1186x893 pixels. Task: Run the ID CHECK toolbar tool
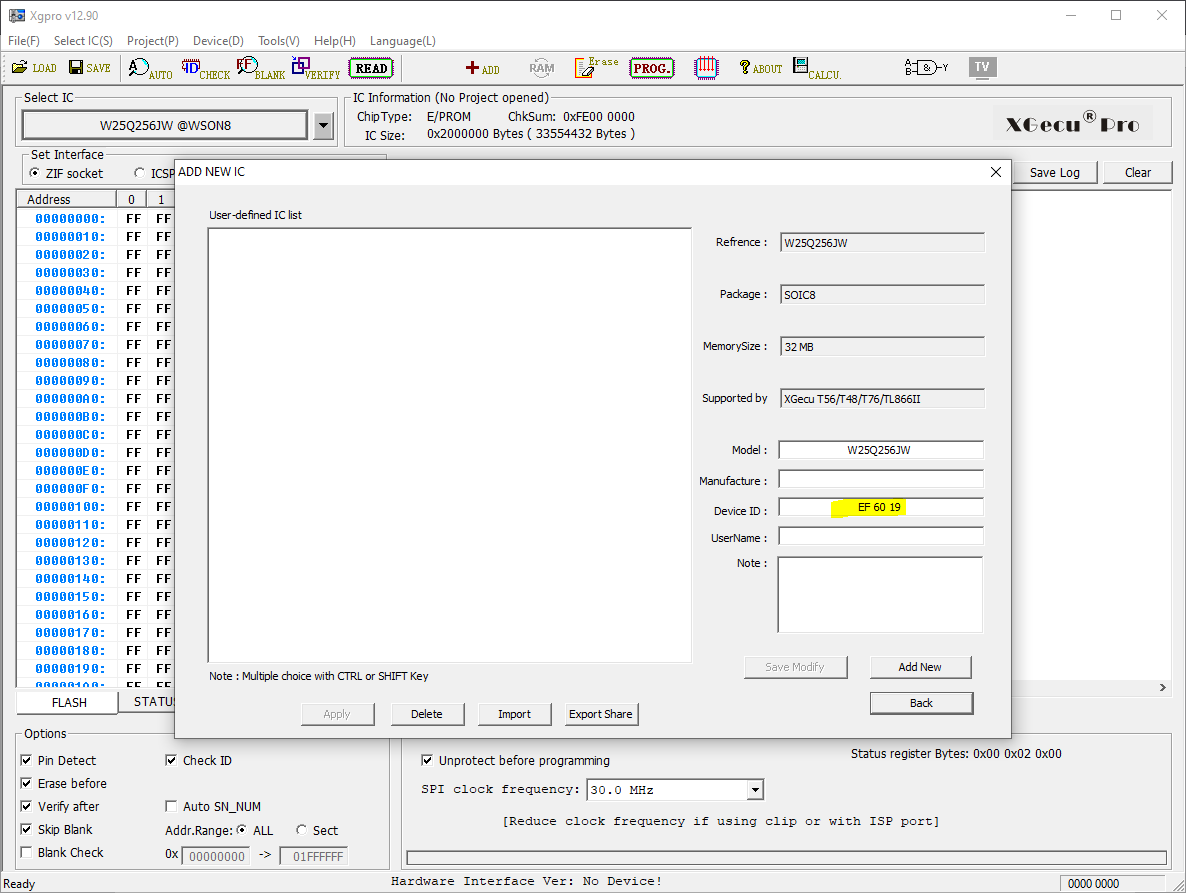[x=205, y=68]
